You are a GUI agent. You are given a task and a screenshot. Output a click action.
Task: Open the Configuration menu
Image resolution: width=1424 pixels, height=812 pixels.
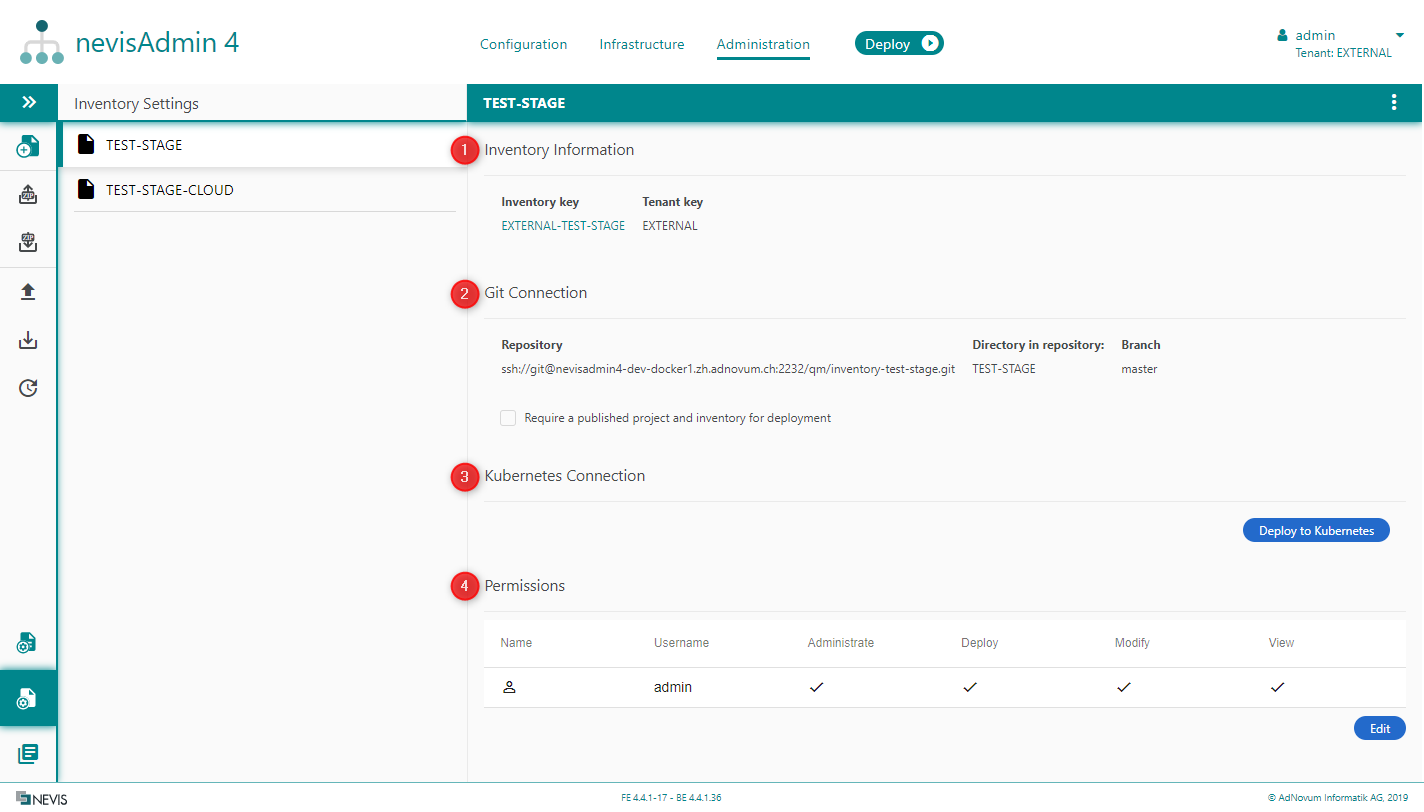[x=523, y=44]
